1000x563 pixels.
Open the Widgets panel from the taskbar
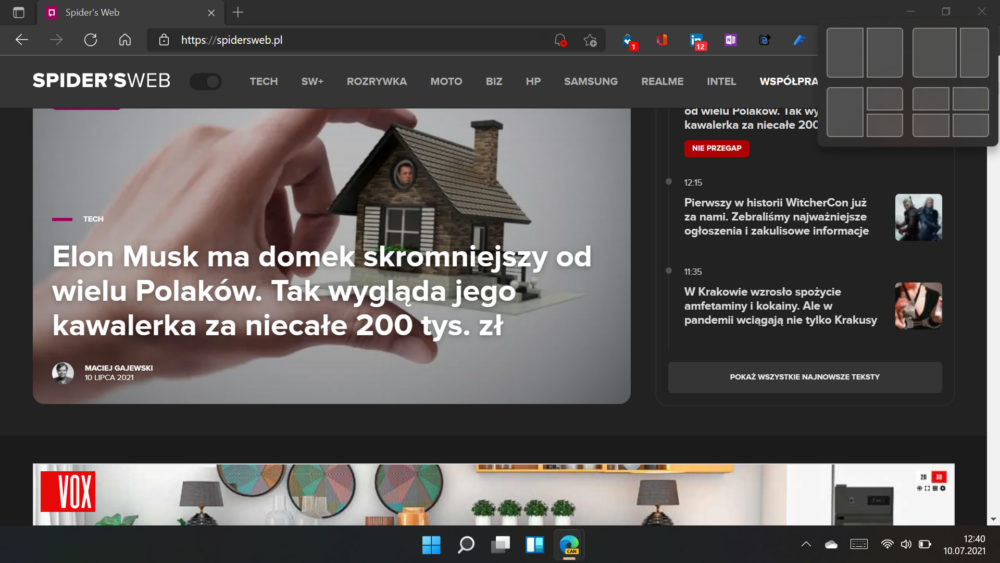coord(534,545)
